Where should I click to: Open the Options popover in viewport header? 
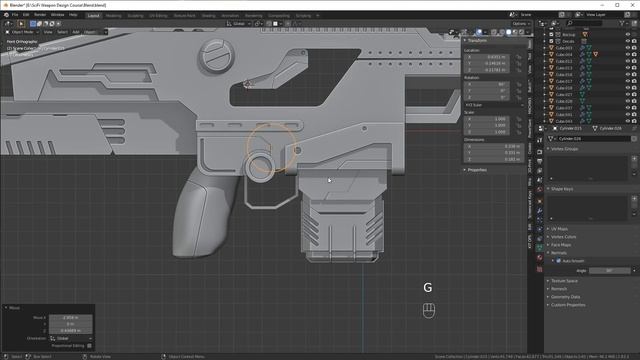tap(521, 24)
